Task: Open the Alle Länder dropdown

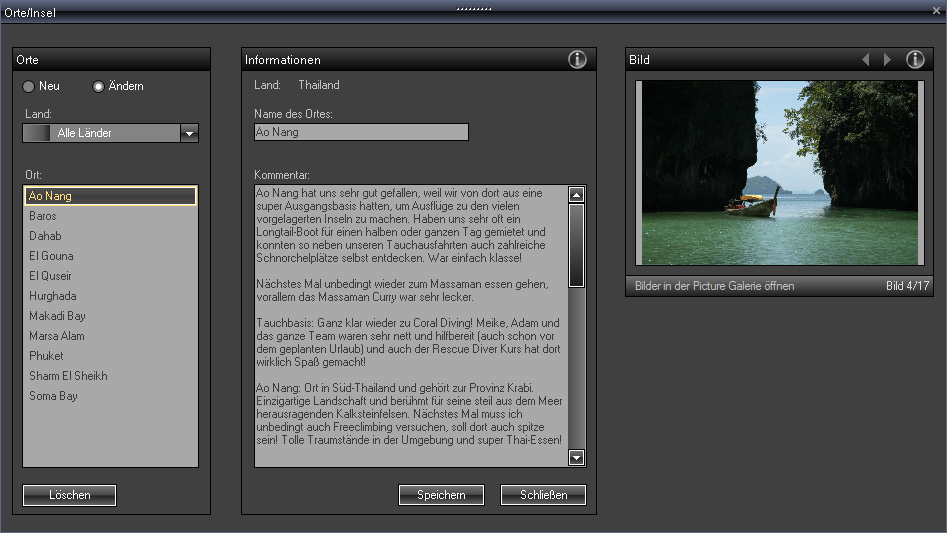Action: pyautogui.click(x=189, y=133)
